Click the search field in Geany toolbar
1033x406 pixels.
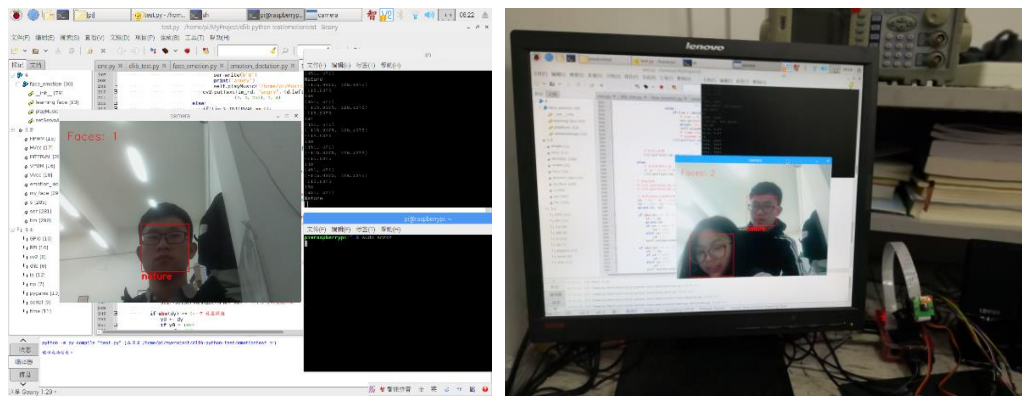tap(247, 51)
